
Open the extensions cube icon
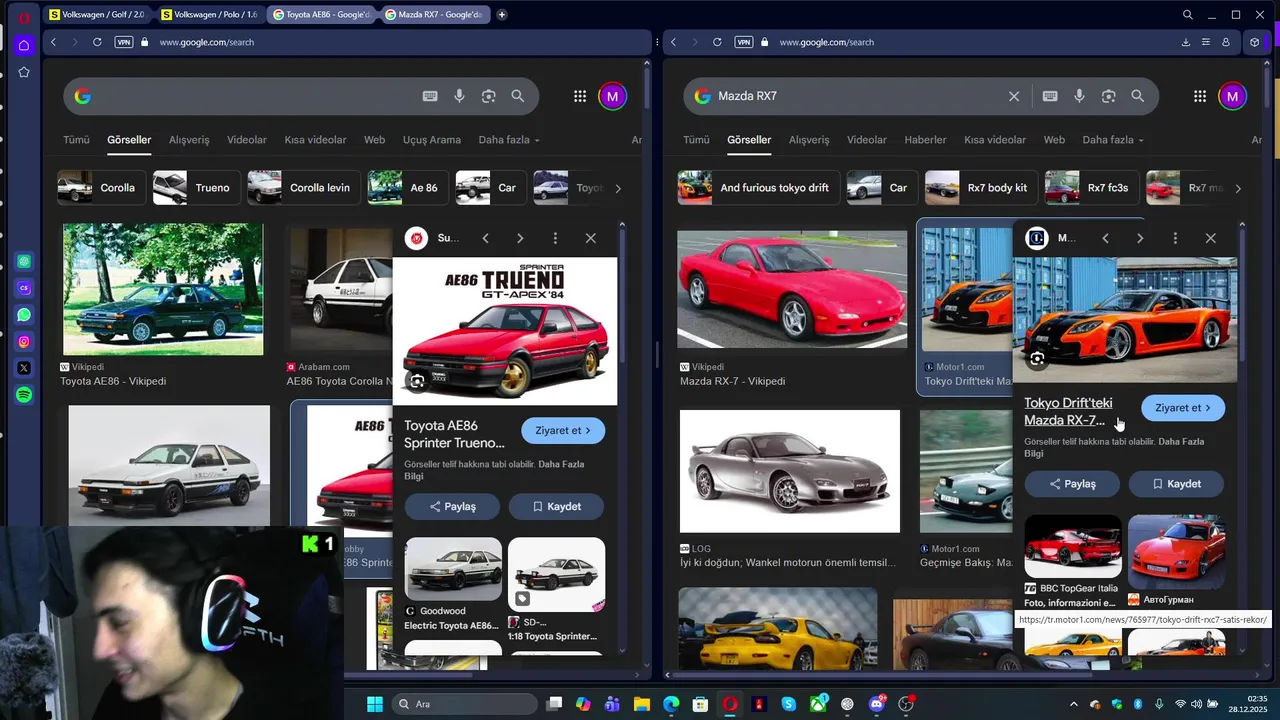tap(1255, 42)
